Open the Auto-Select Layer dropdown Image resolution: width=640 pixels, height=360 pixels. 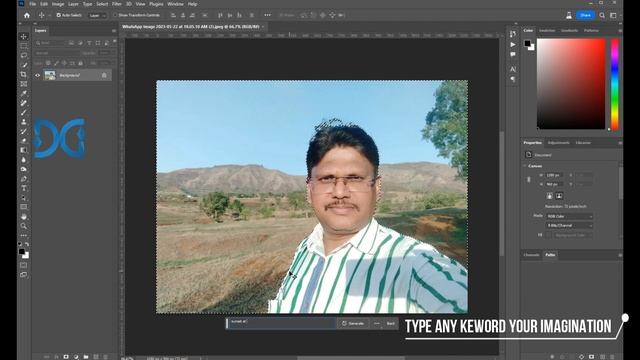coord(98,16)
